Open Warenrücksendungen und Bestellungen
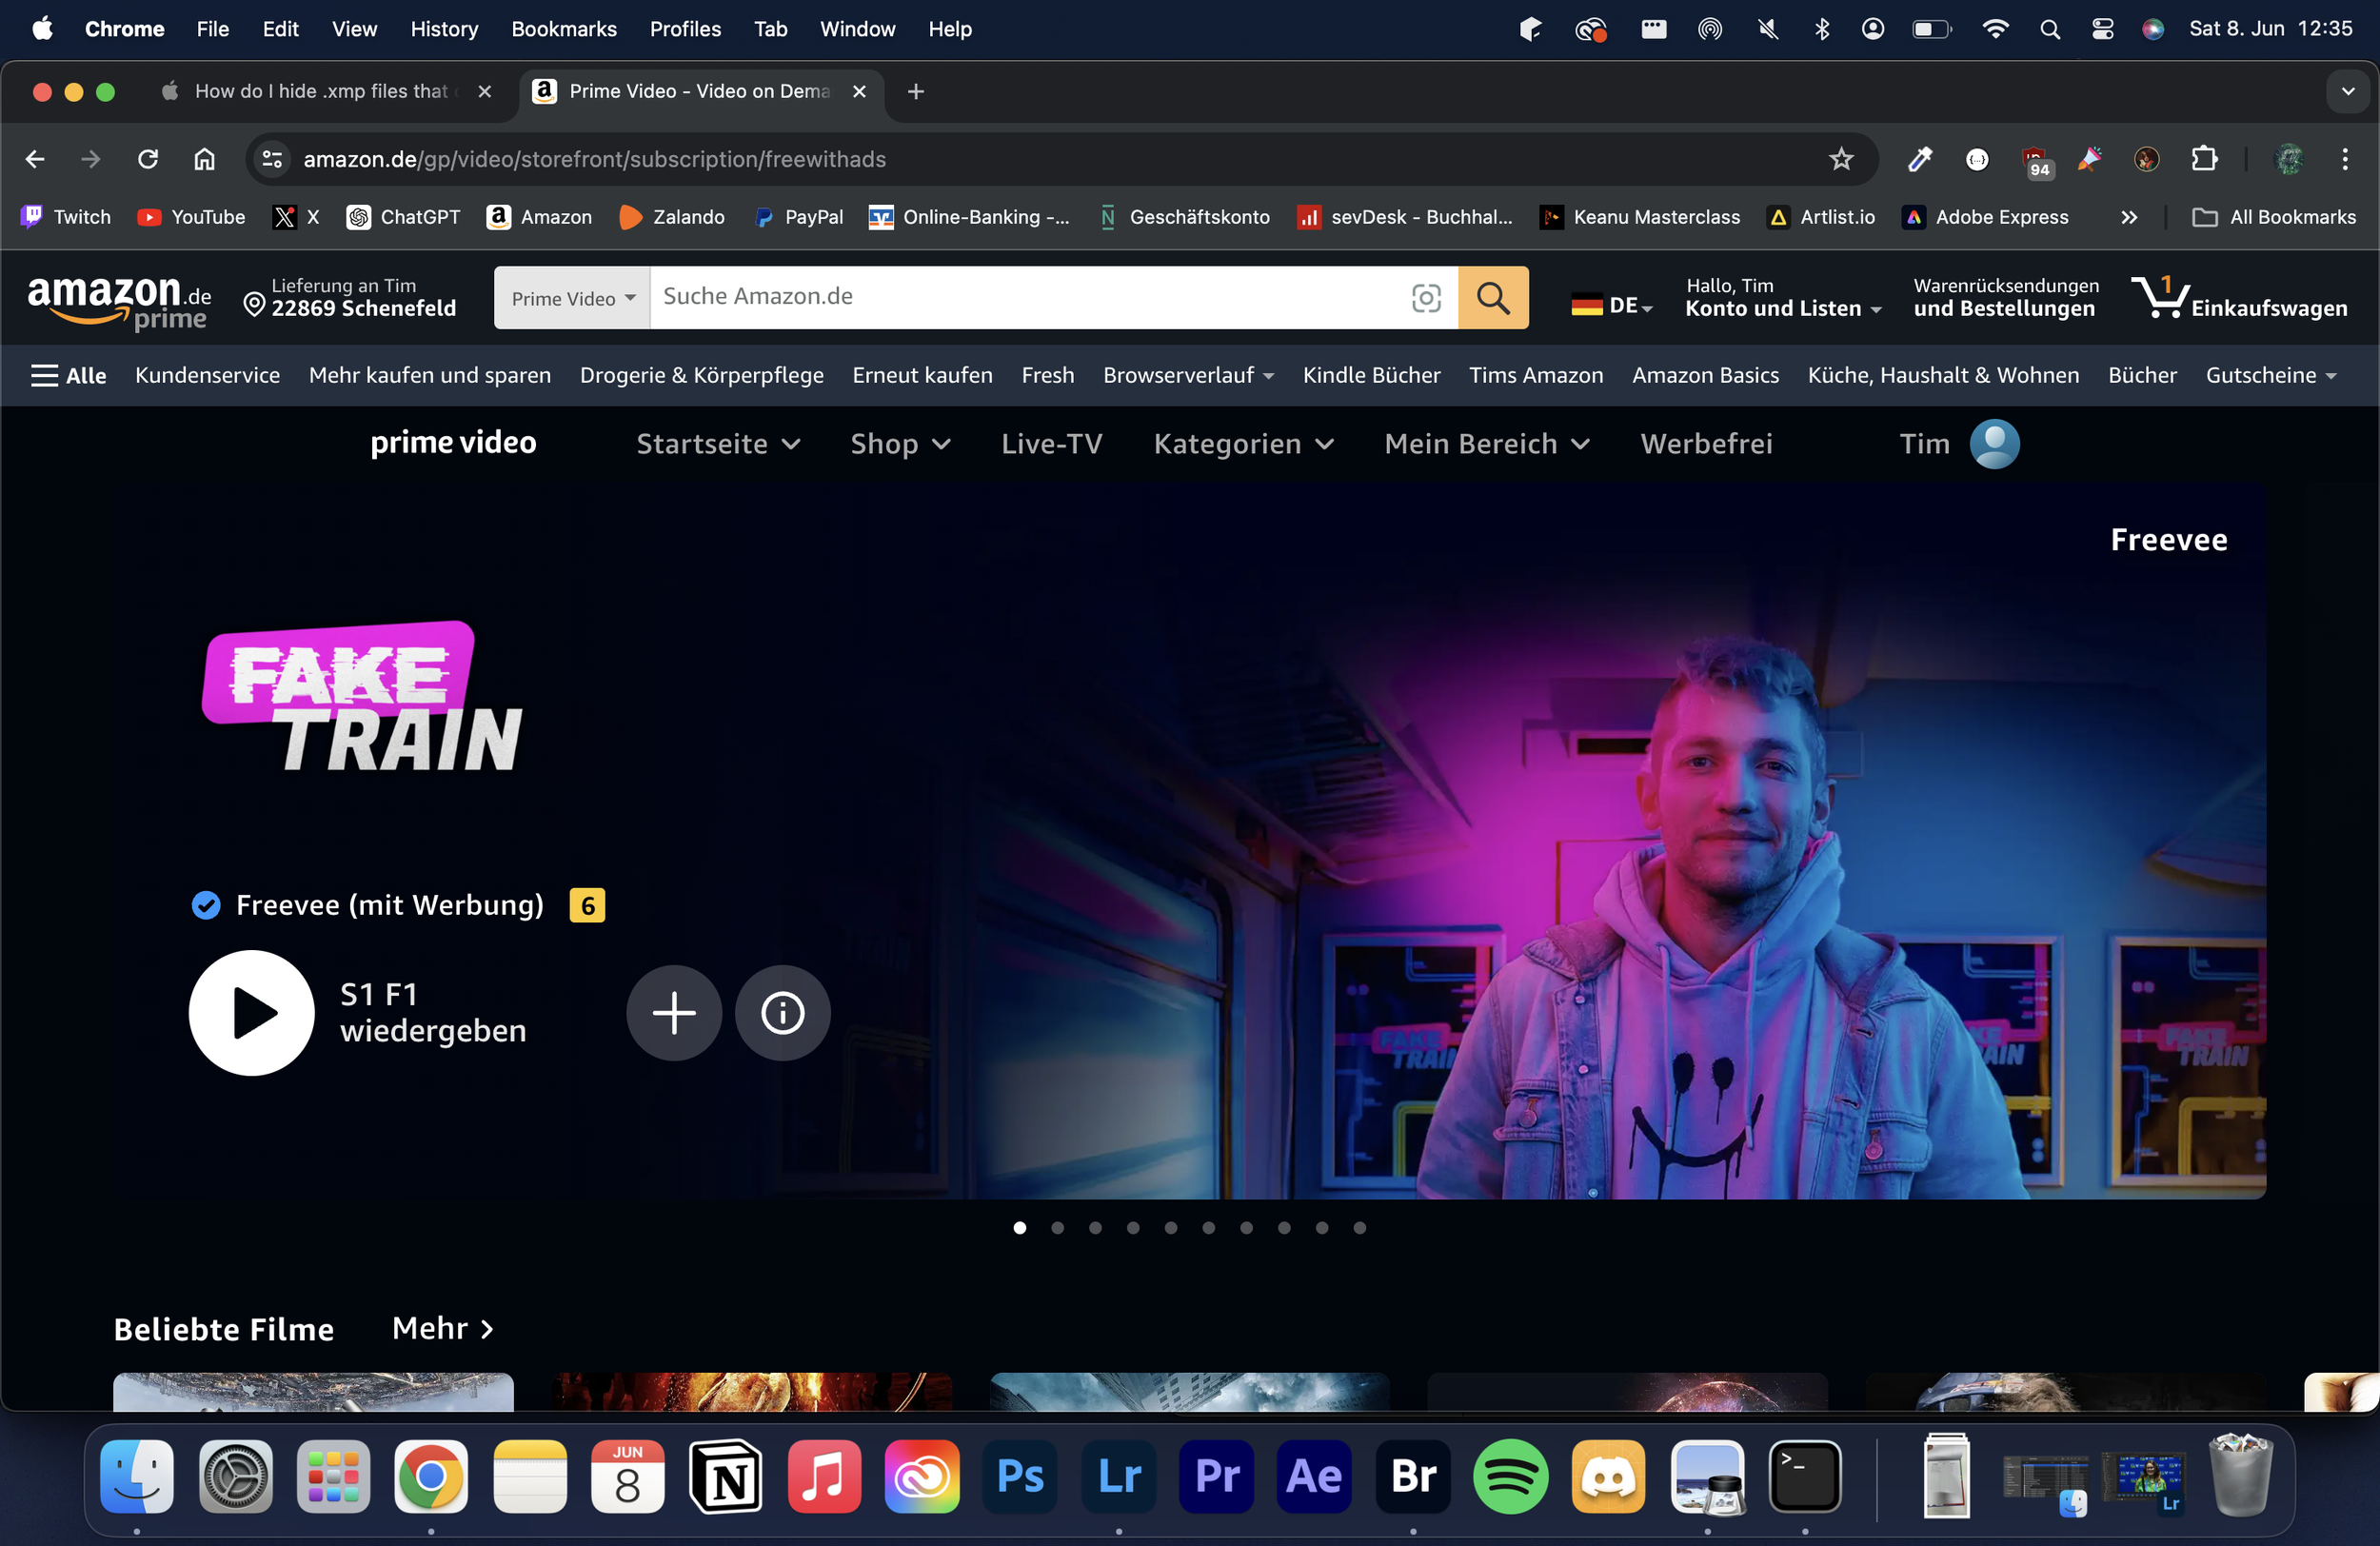 pos(2005,297)
